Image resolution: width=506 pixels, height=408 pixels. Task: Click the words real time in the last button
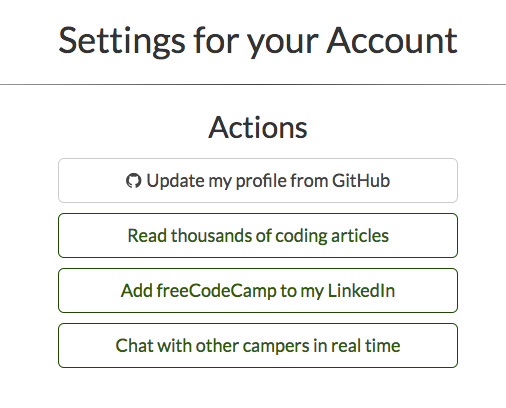click(x=366, y=345)
